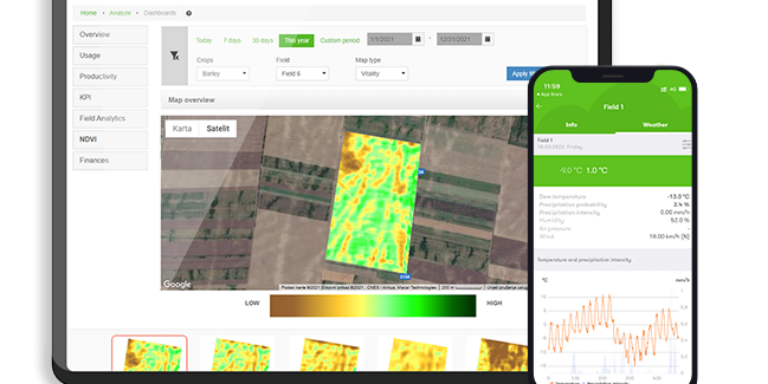Select the first highlighted NDVI thumbnail
This screenshot has height=384, width=768.
tap(149, 353)
